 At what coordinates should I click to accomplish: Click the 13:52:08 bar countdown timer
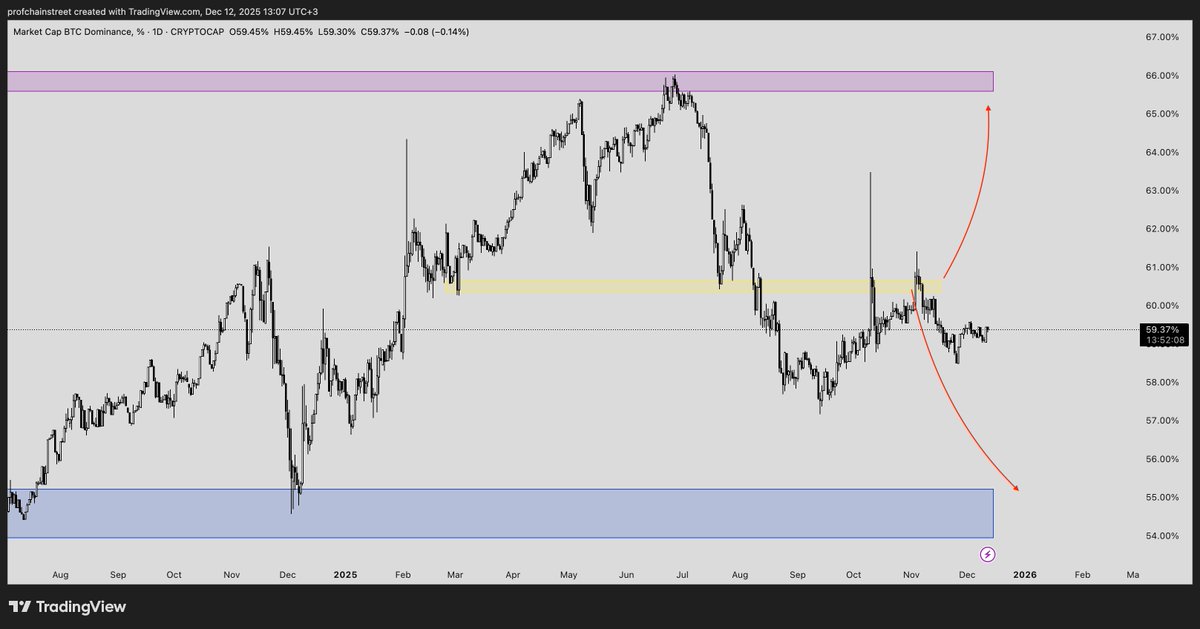(x=1163, y=340)
